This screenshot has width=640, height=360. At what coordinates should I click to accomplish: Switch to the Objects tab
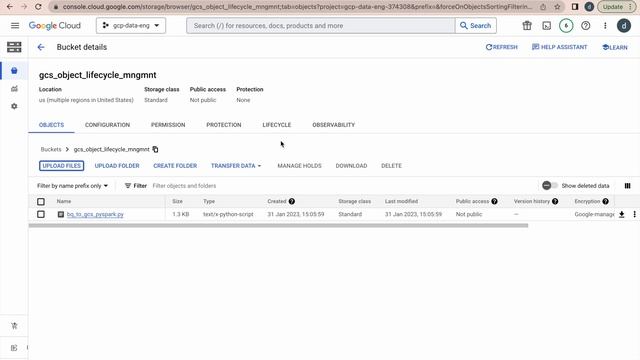(x=51, y=125)
